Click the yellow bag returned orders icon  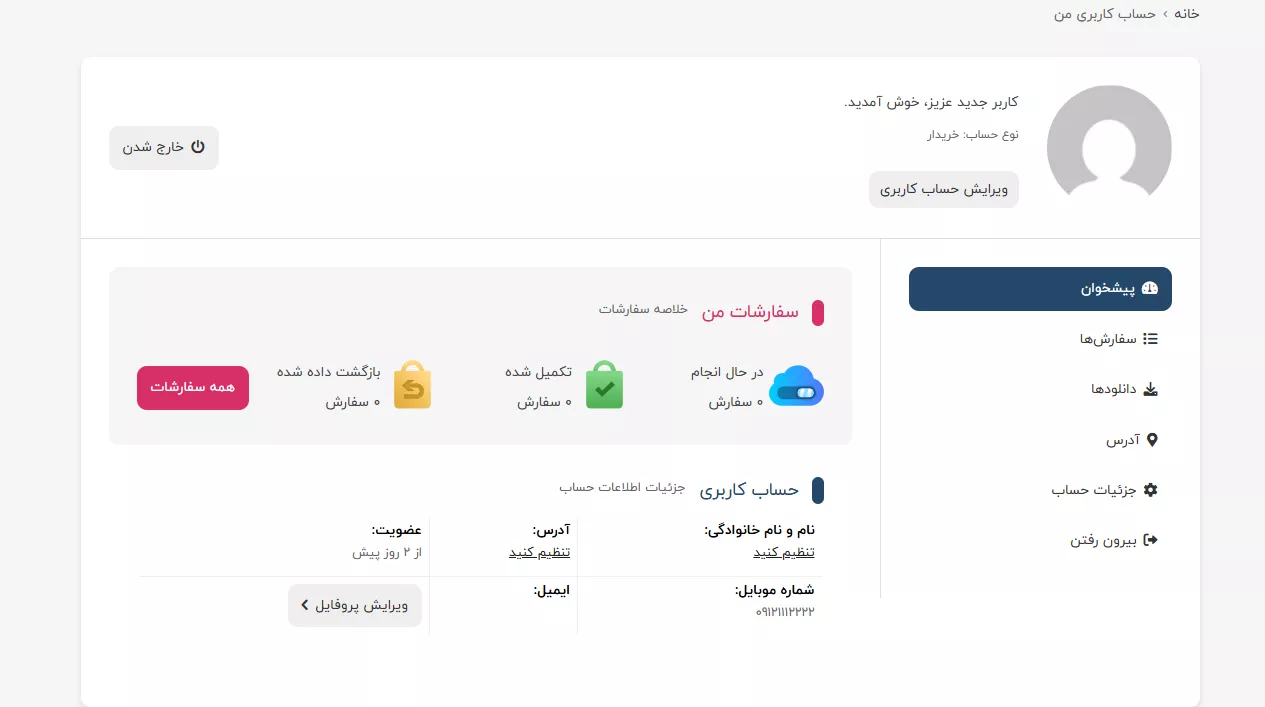point(412,385)
